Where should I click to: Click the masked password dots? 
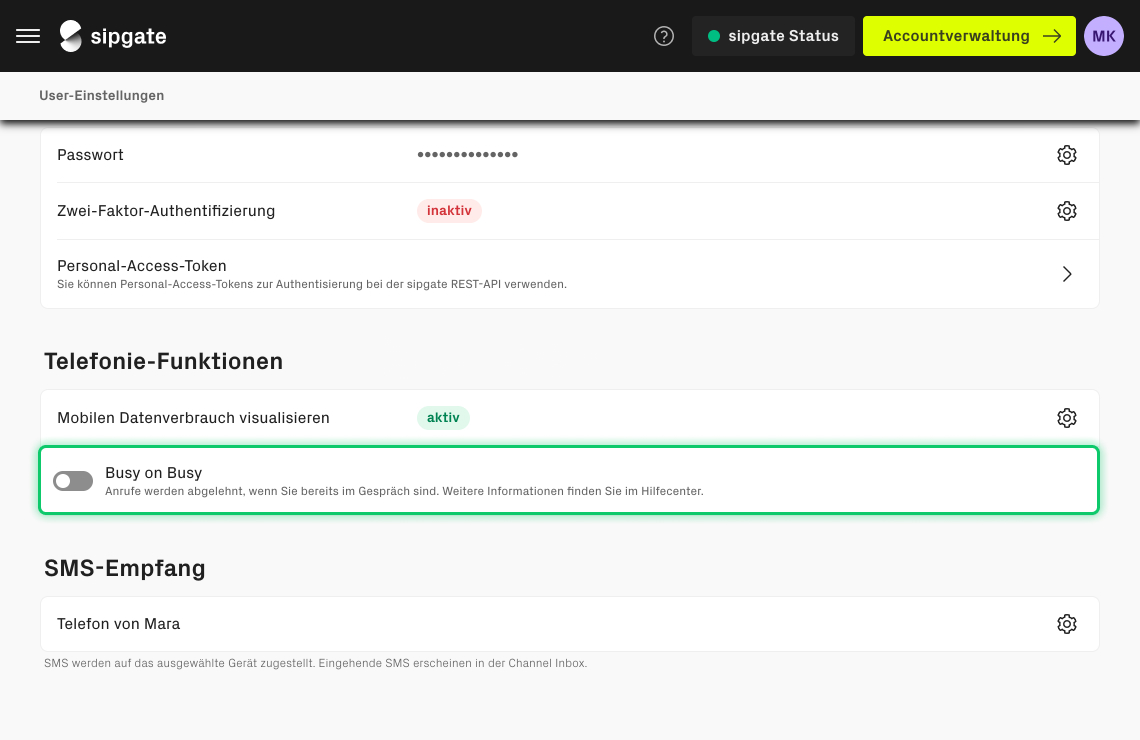pos(467,155)
